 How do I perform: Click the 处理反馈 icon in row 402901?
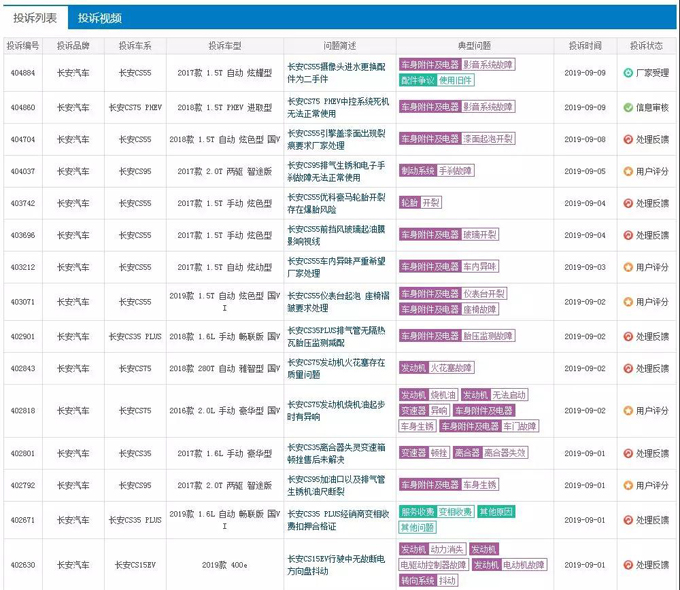pyautogui.click(x=628, y=336)
